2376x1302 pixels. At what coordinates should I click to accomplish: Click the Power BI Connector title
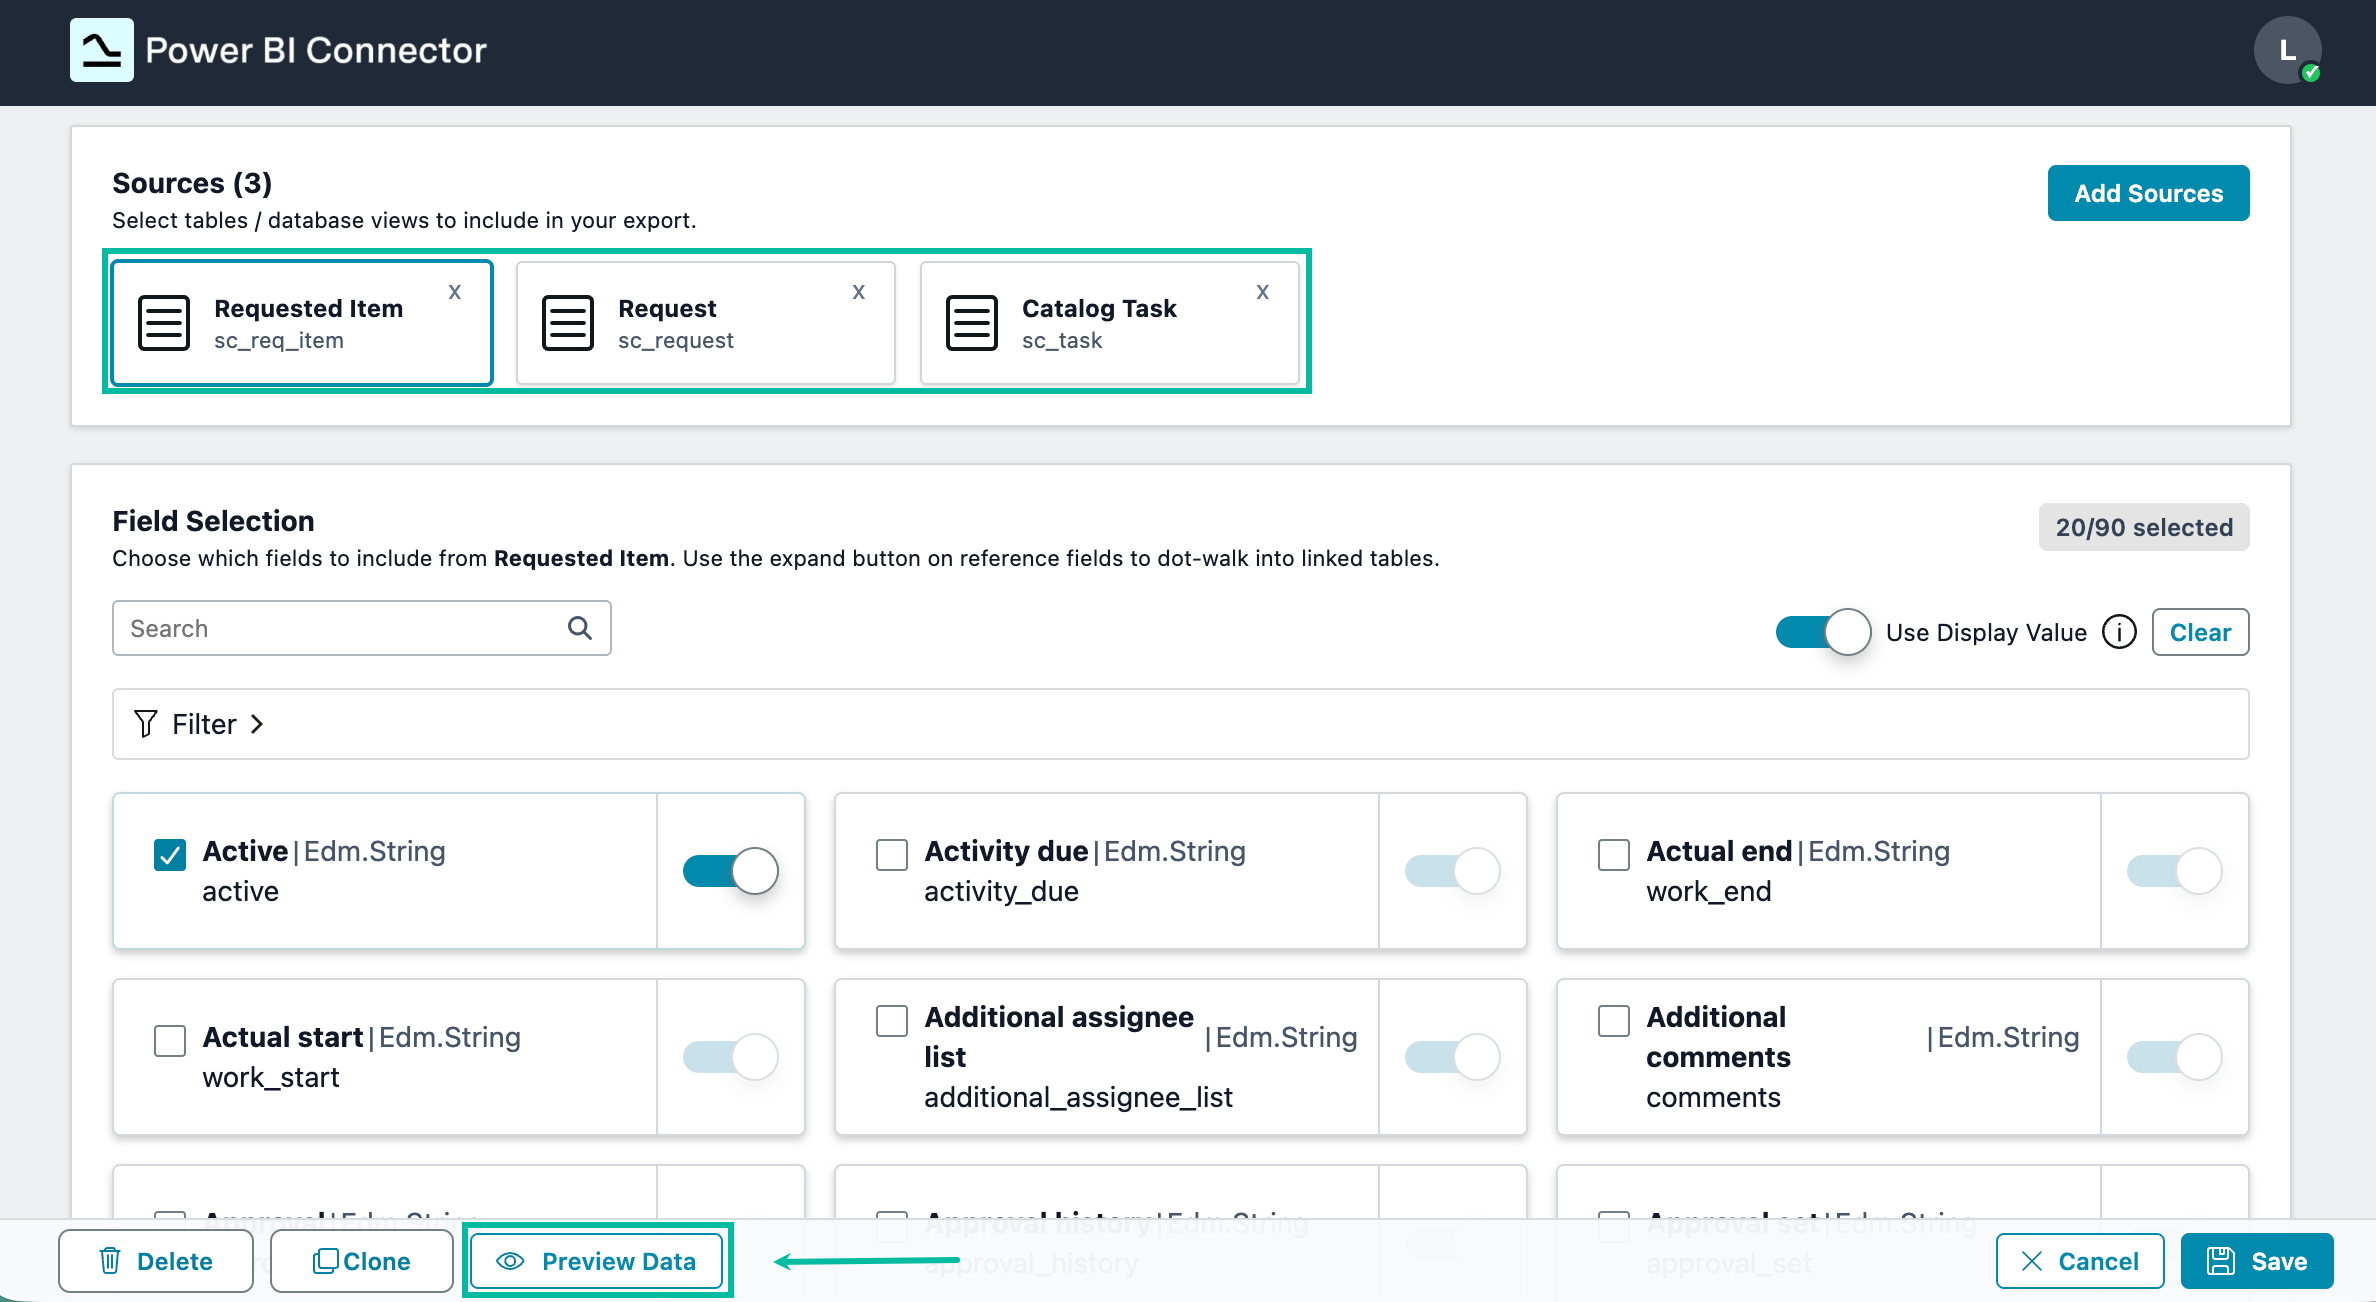[x=316, y=50]
